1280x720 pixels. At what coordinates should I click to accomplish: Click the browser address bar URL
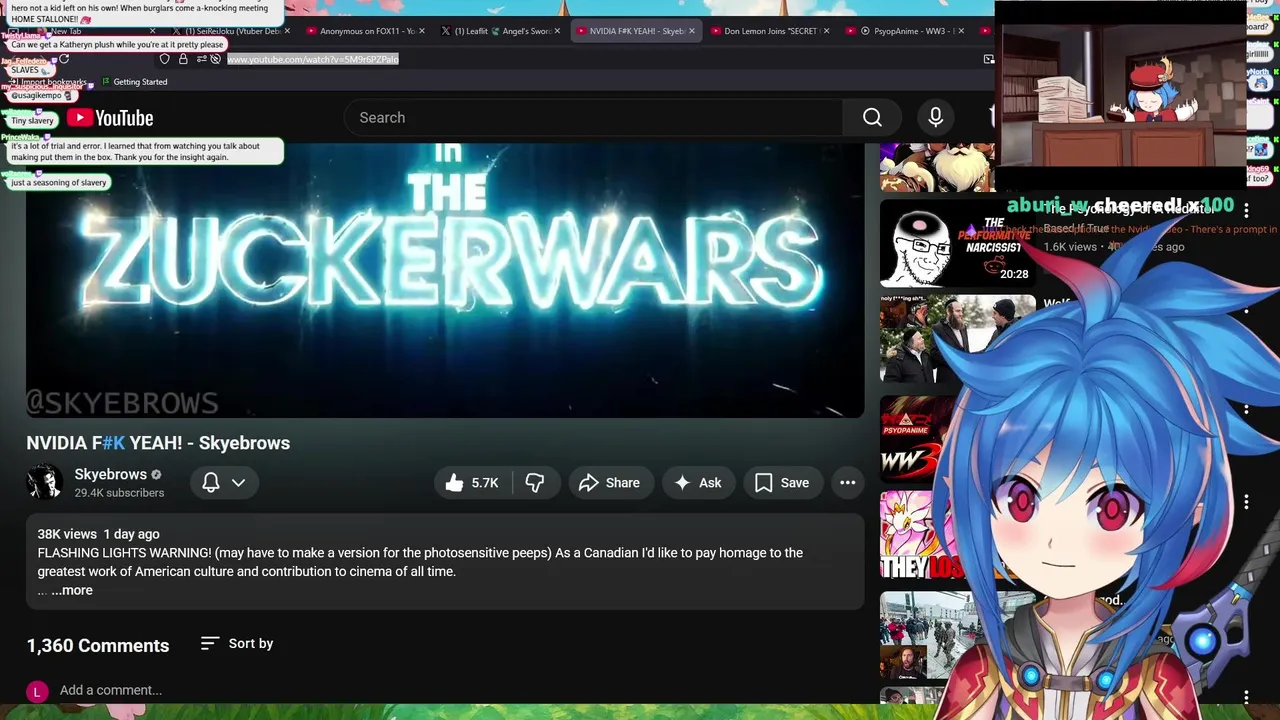click(313, 59)
